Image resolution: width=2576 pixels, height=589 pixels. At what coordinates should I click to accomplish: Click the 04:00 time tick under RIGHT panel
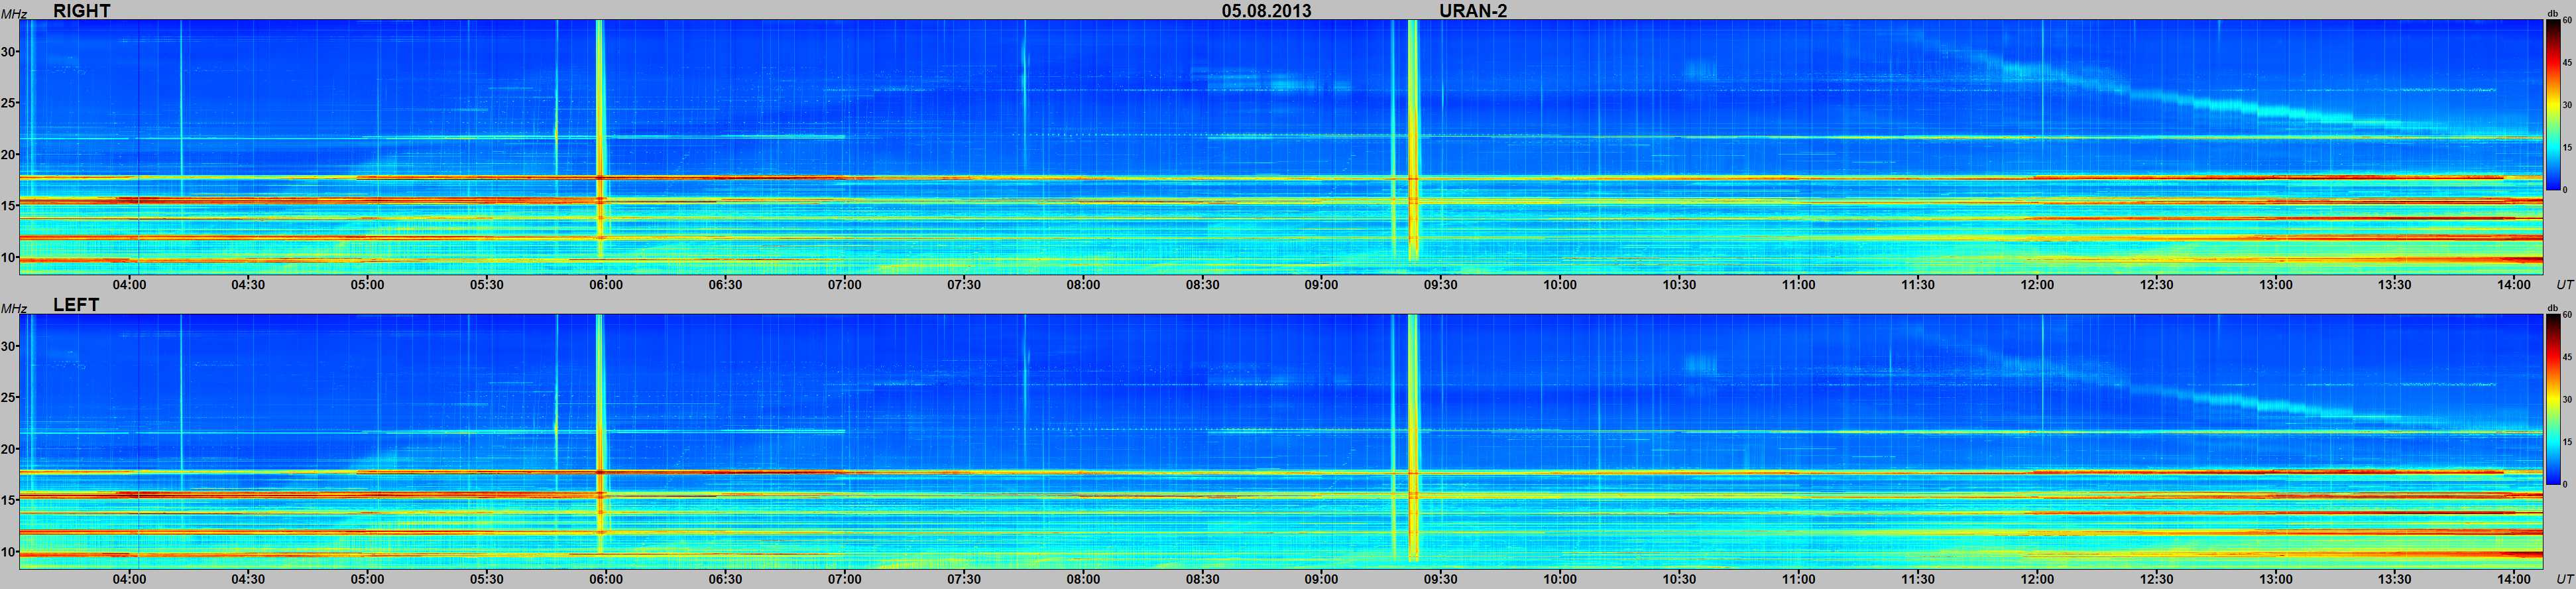[129, 285]
